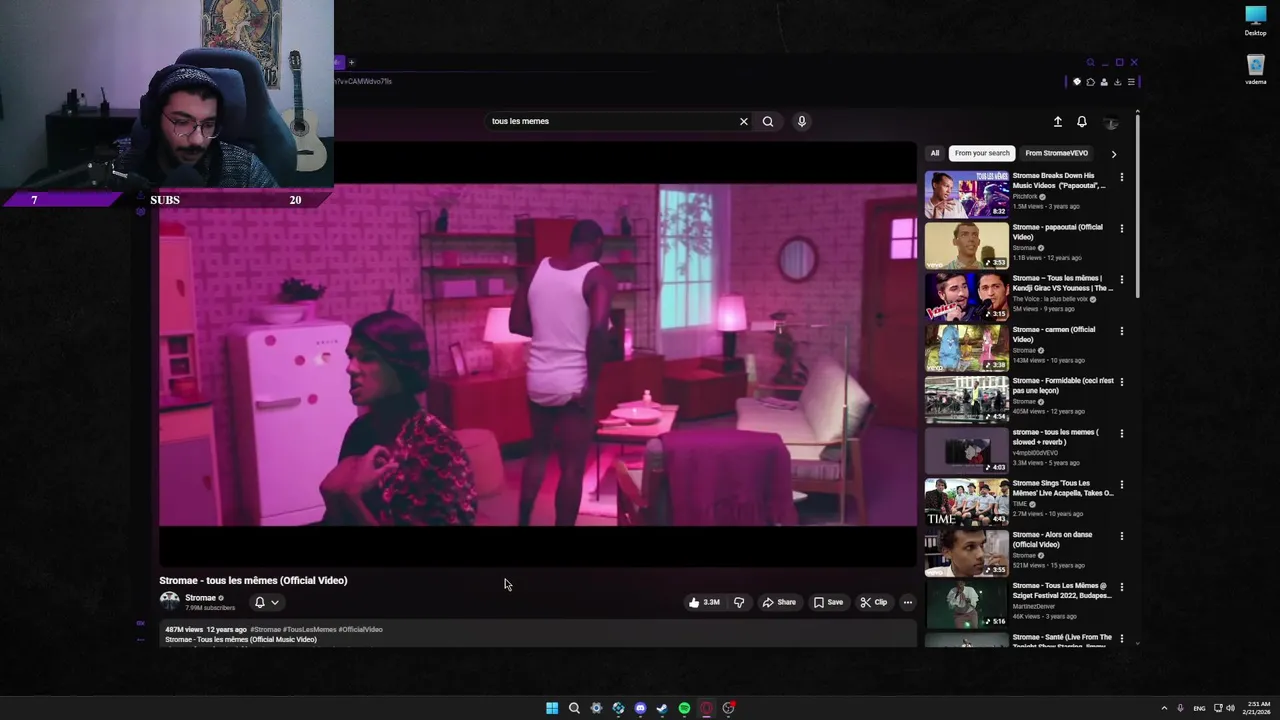The width and height of the screenshot is (1280, 720).
Task: Open 'Stromae - Formidable' video thumbnail
Action: [x=966, y=399]
